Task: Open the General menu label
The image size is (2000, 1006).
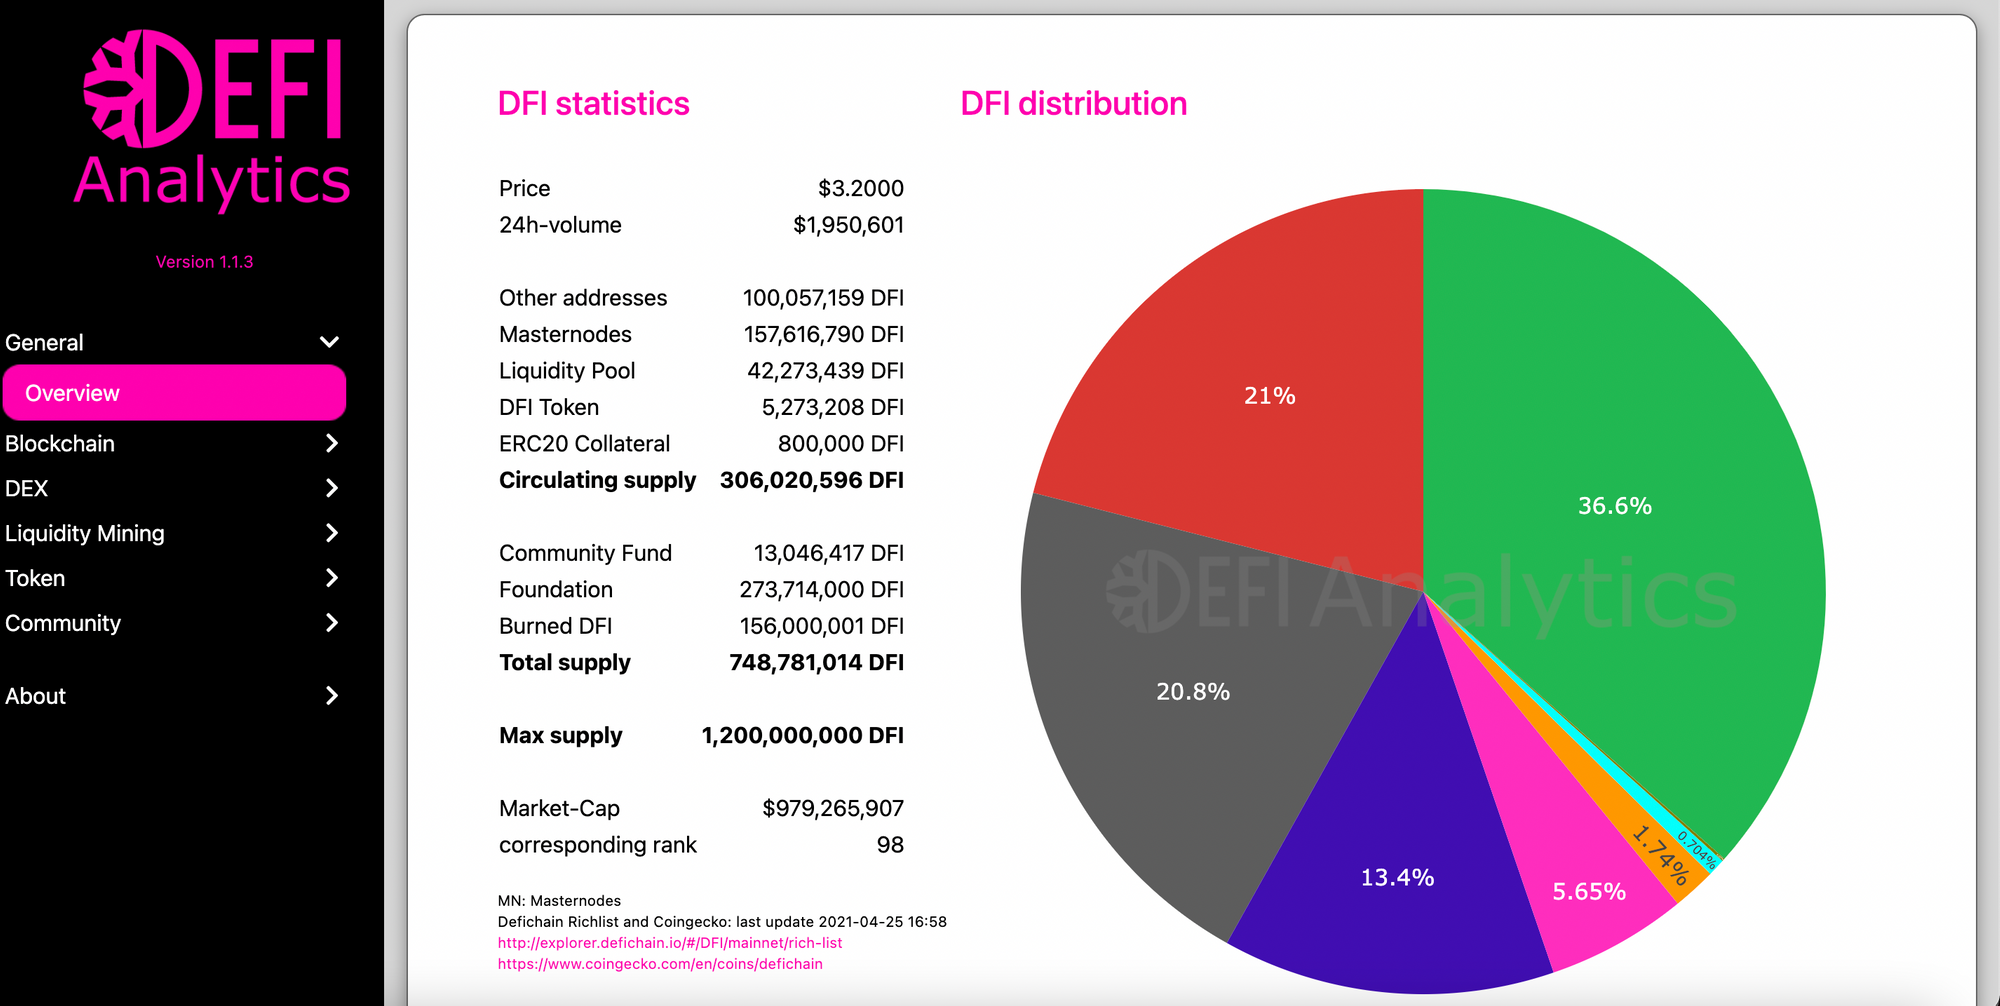Action: (44, 343)
